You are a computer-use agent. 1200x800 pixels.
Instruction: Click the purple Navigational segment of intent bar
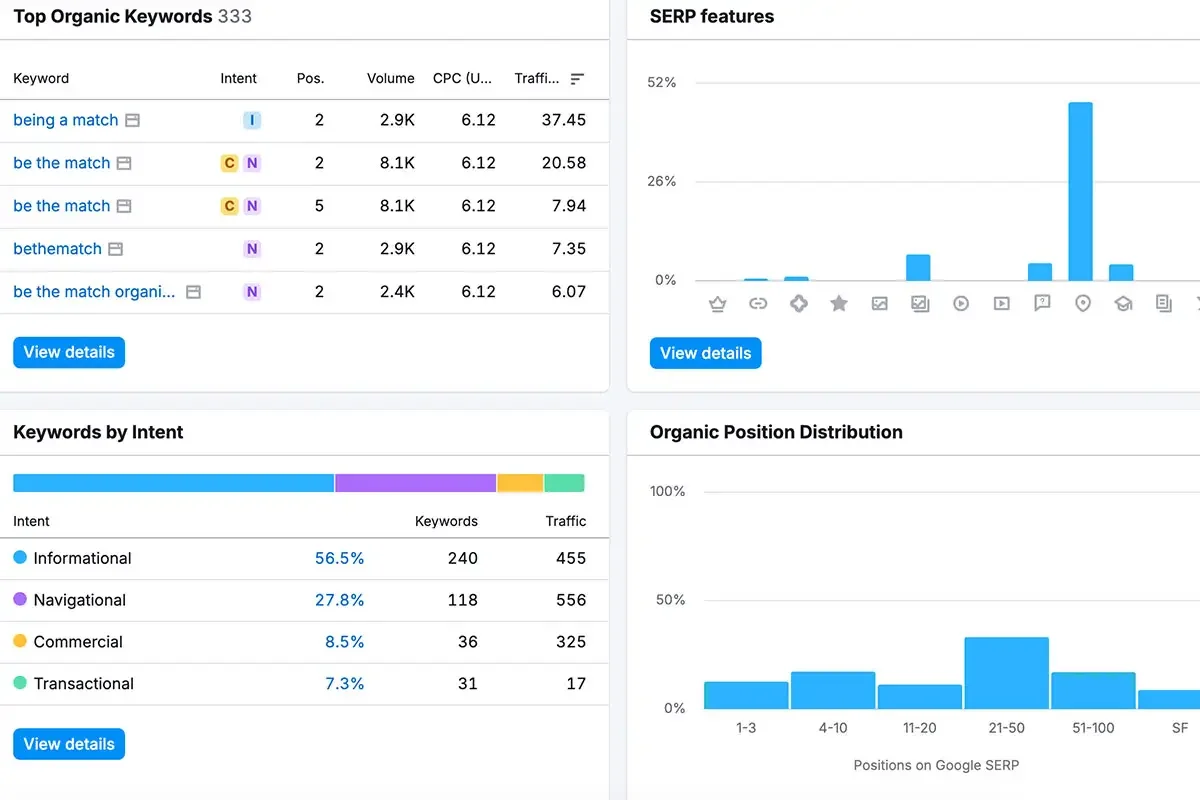(415, 483)
